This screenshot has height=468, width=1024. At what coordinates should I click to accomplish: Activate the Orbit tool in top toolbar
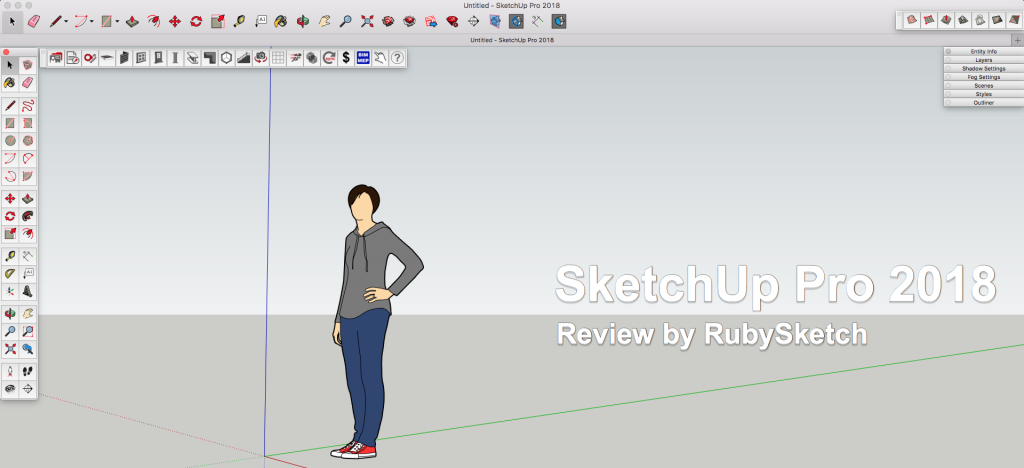(302, 21)
